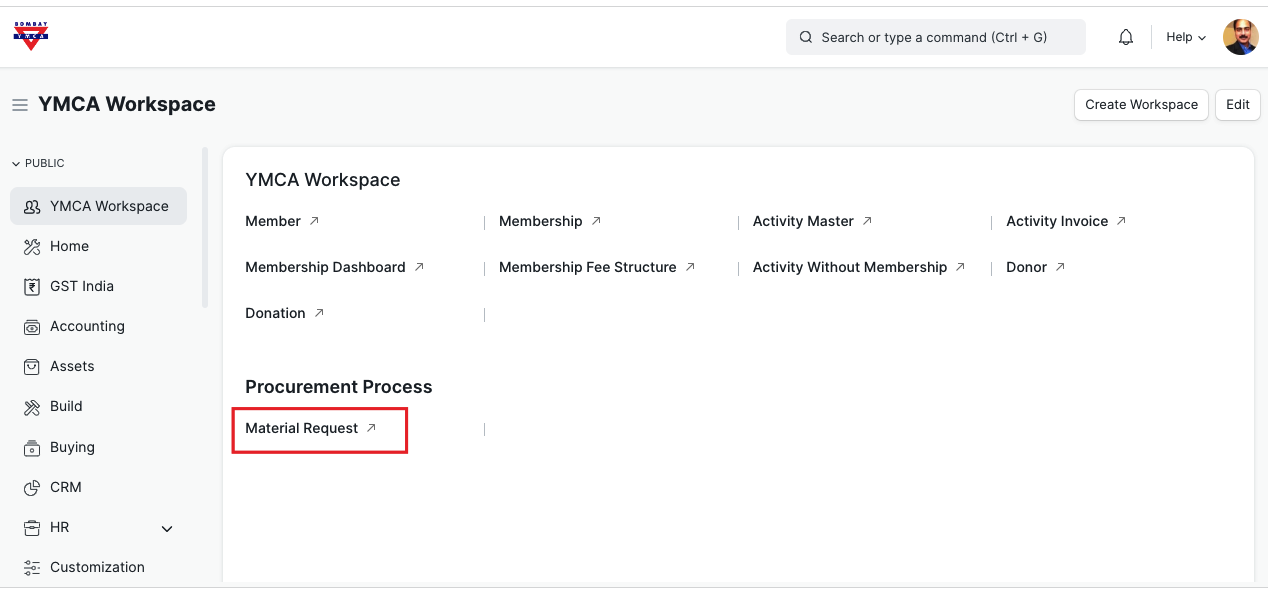1268x594 pixels.
Task: Select the Build sidebar icon
Action: point(32,407)
